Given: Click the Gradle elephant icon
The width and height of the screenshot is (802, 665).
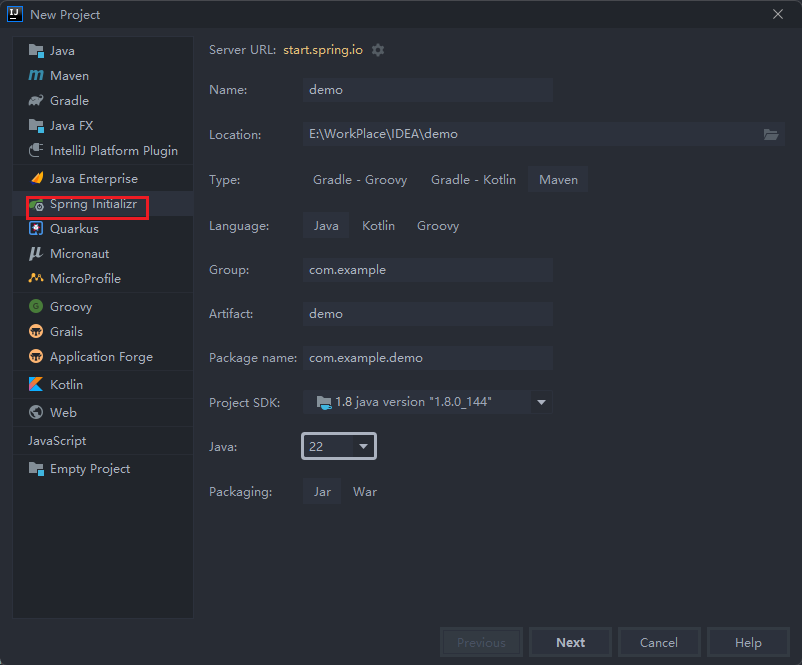Looking at the screenshot, I should [36, 100].
